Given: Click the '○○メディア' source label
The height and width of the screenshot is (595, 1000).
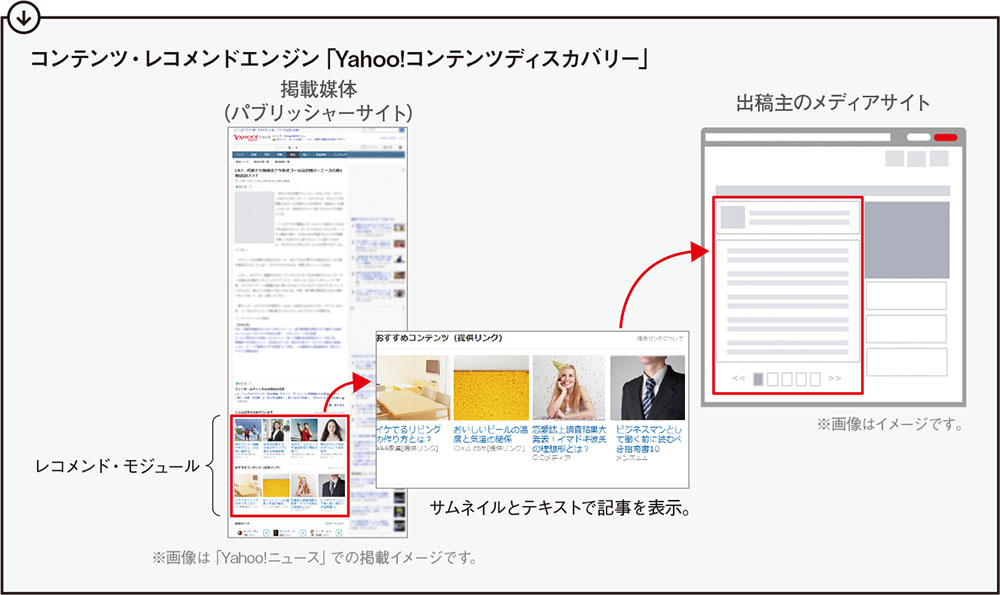Looking at the screenshot, I should (552, 458).
